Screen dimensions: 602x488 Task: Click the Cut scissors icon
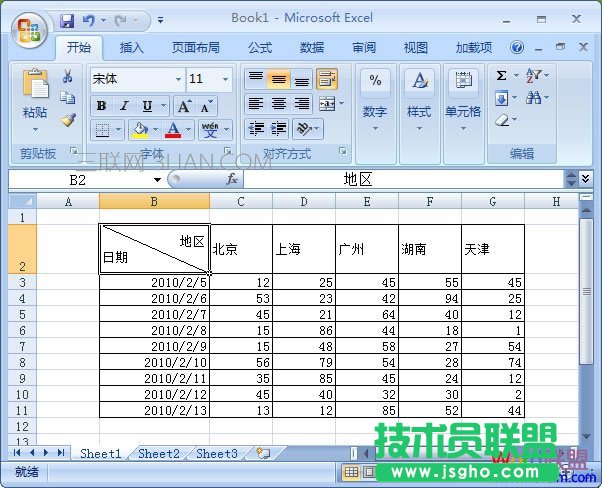coord(68,77)
